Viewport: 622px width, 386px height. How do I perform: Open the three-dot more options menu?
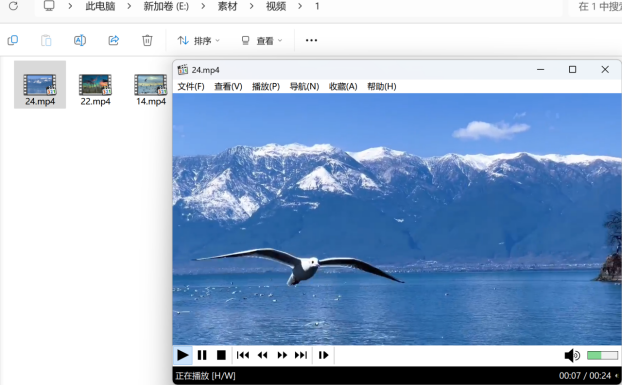pyautogui.click(x=311, y=40)
